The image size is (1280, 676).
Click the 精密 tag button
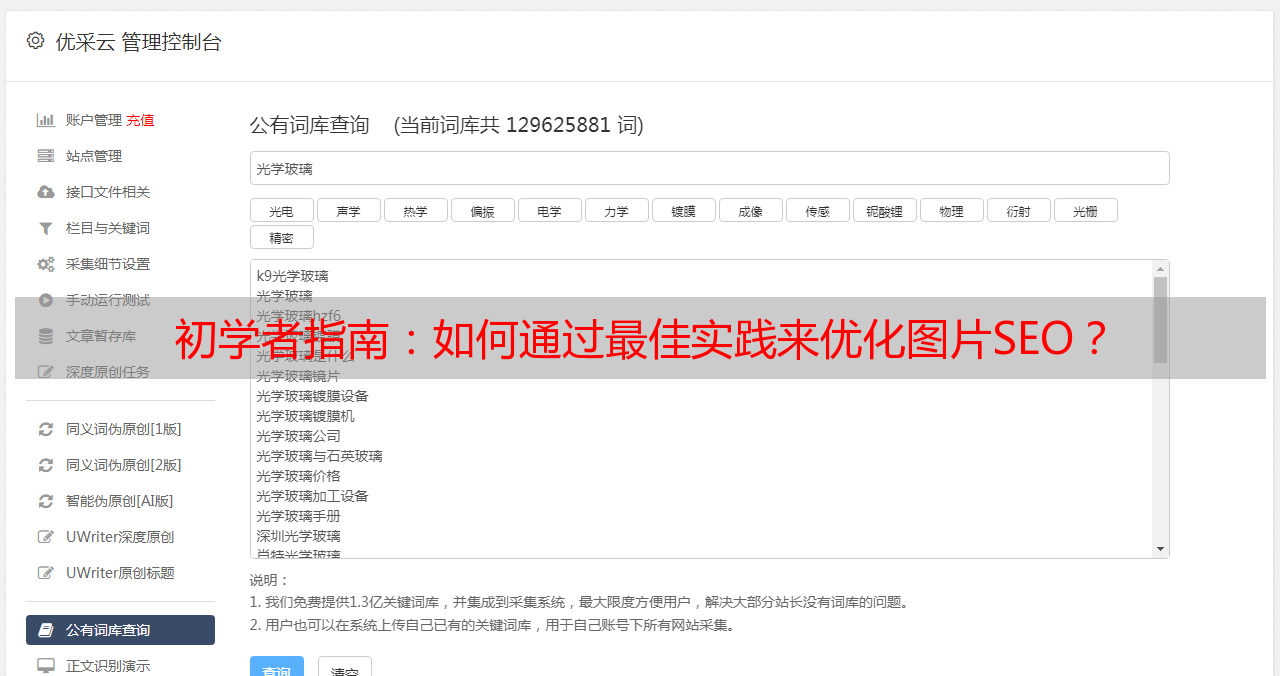click(x=281, y=237)
